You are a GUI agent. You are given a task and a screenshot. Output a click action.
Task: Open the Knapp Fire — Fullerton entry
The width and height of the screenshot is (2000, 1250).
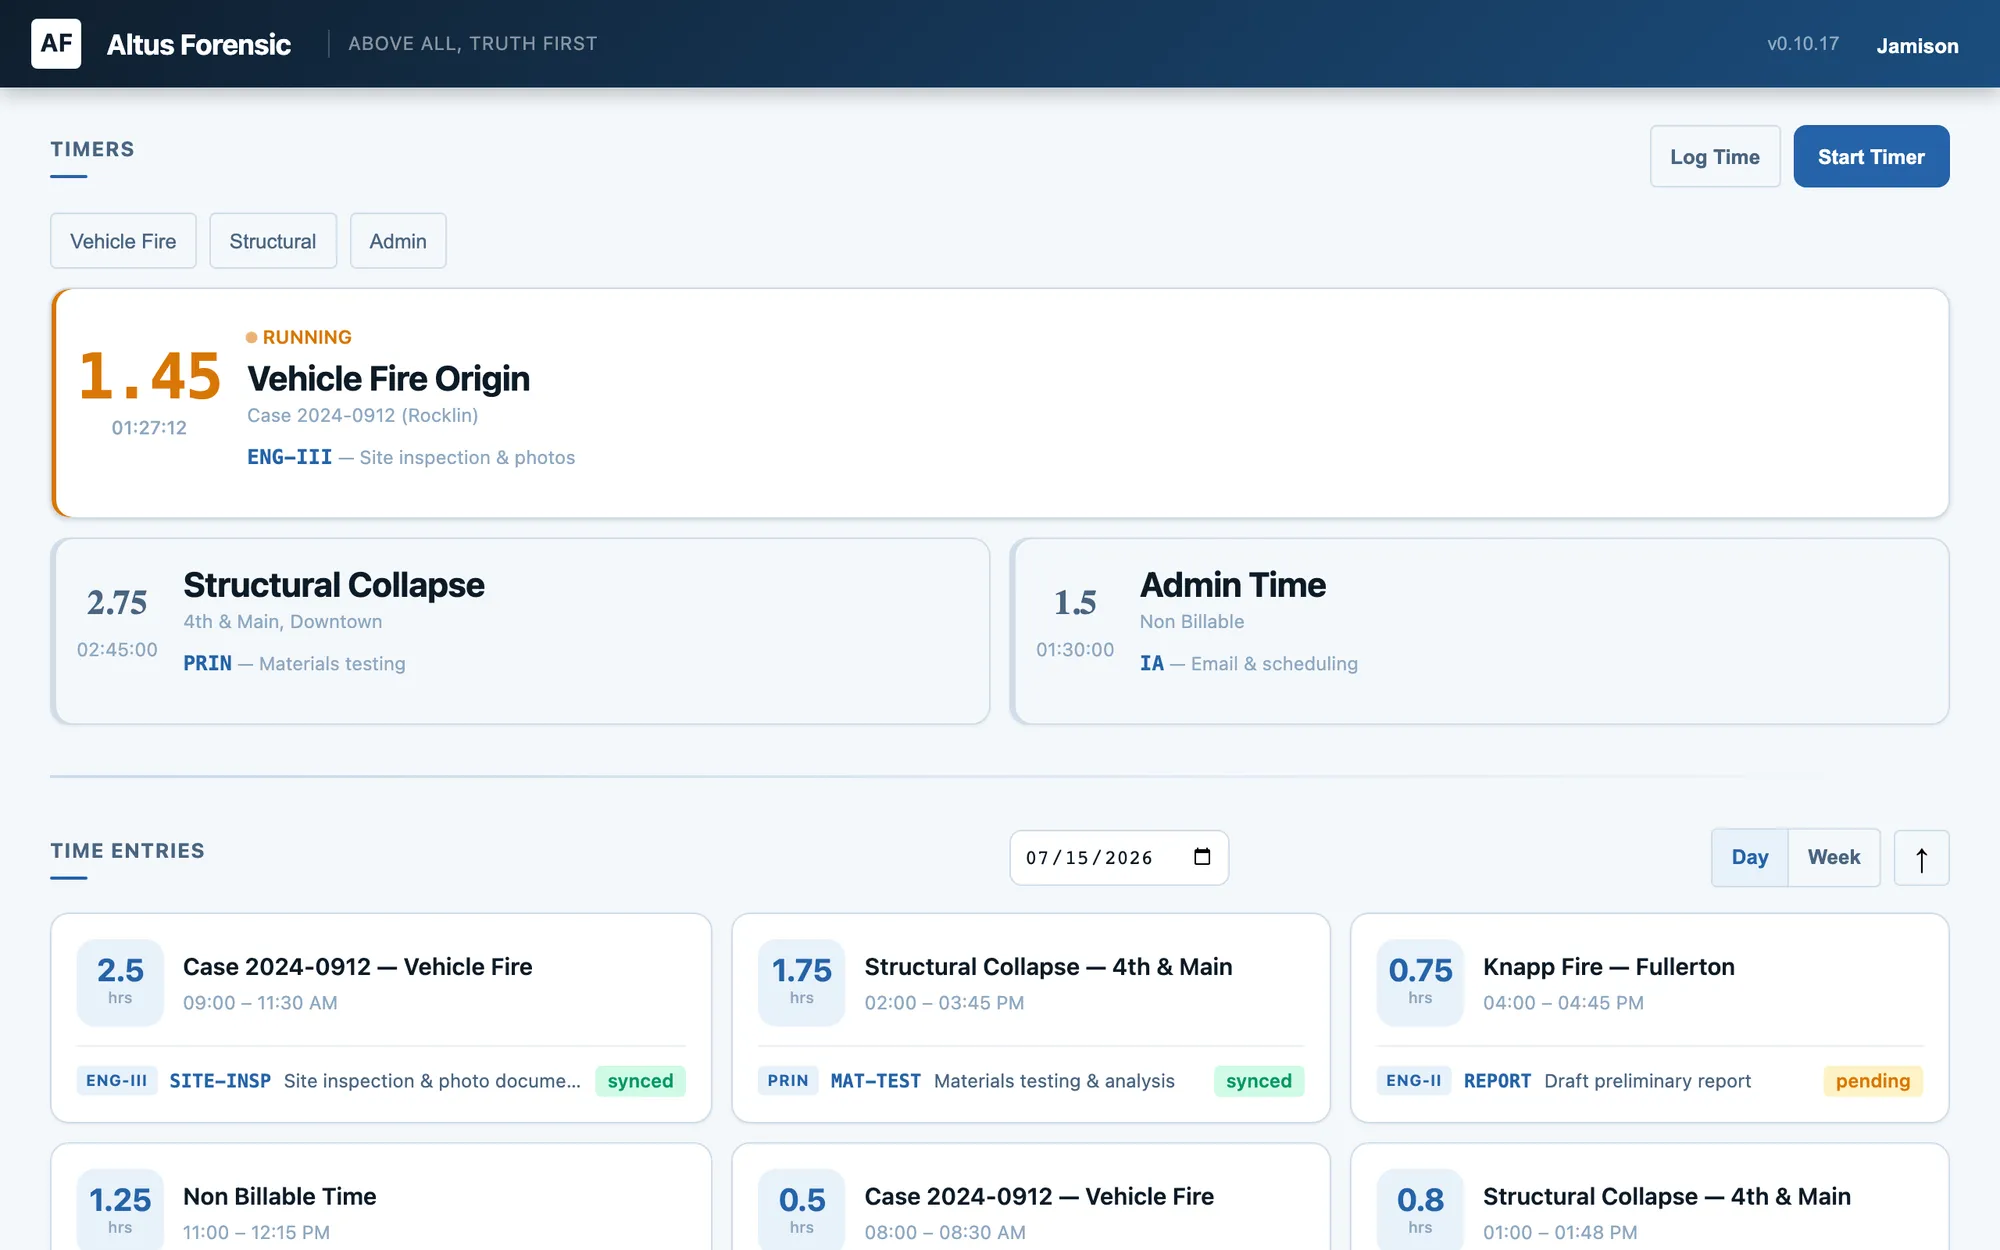[x=1650, y=1017]
